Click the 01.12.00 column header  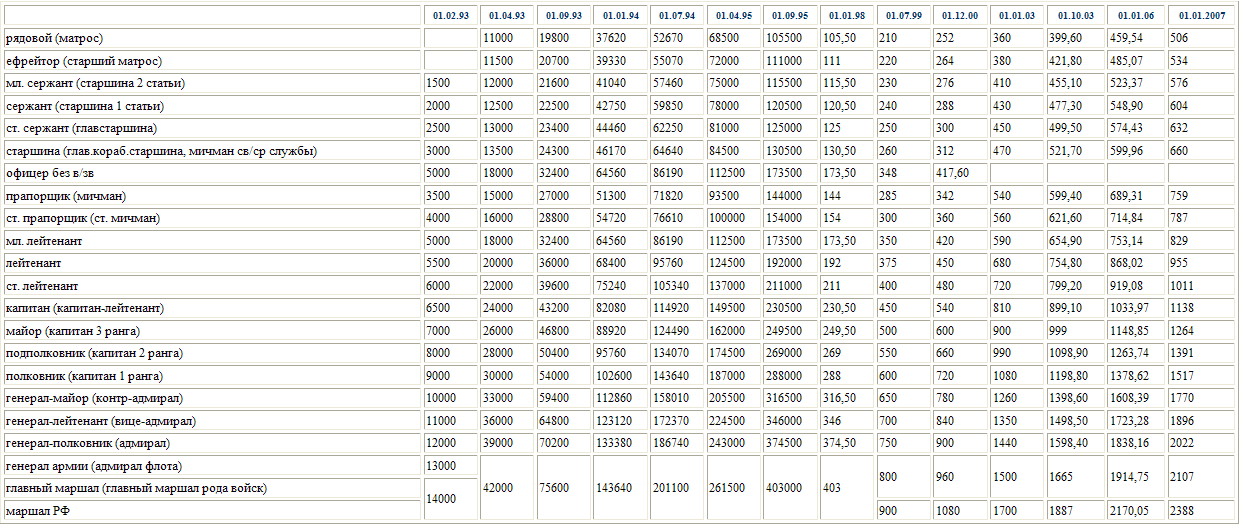pyautogui.click(x=960, y=16)
